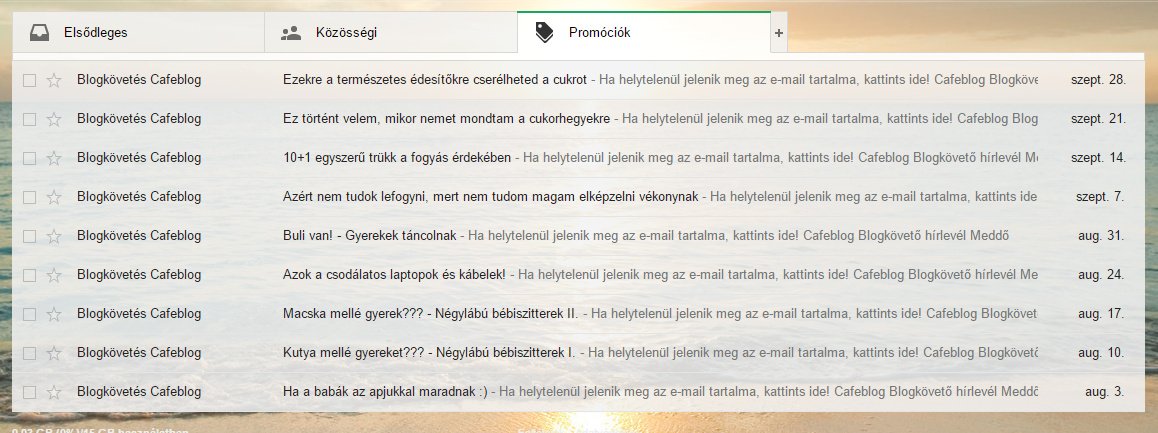This screenshot has width=1158, height=433.
Task: Open 'Macska mellé gyerek???' email from aug. 17
Action: click(430, 314)
